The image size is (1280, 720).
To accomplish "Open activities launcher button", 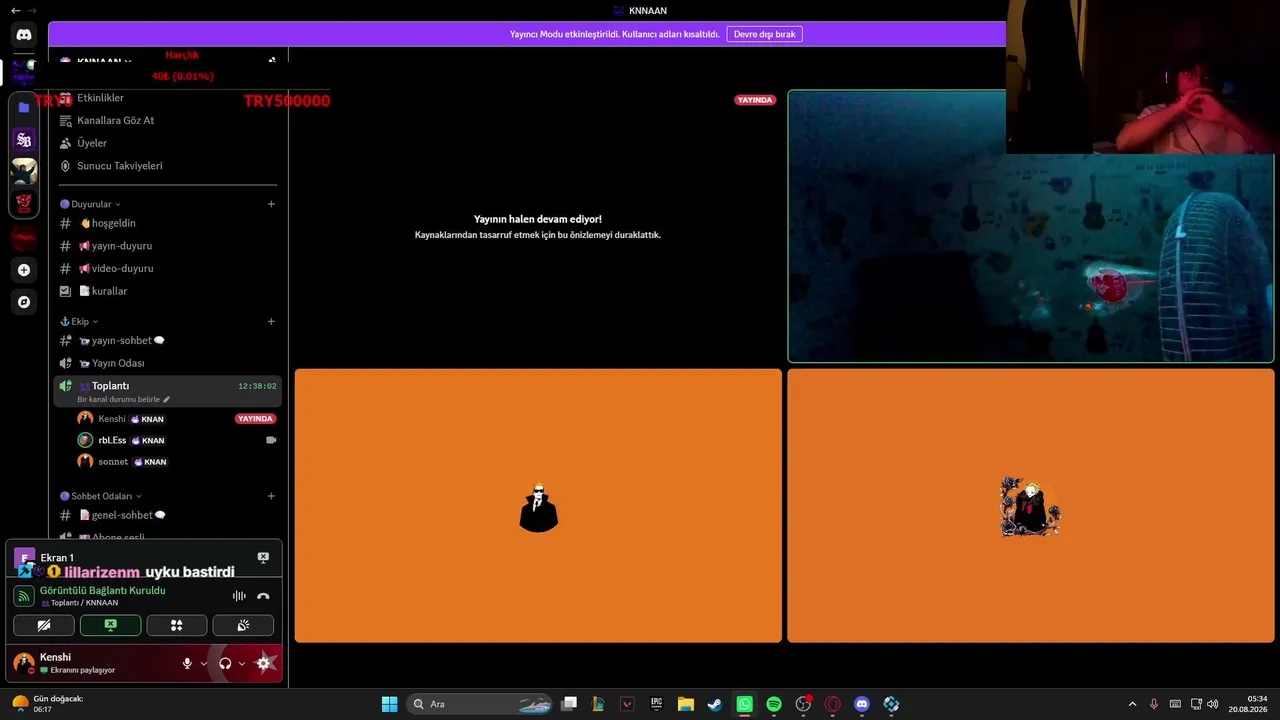I will [177, 626].
